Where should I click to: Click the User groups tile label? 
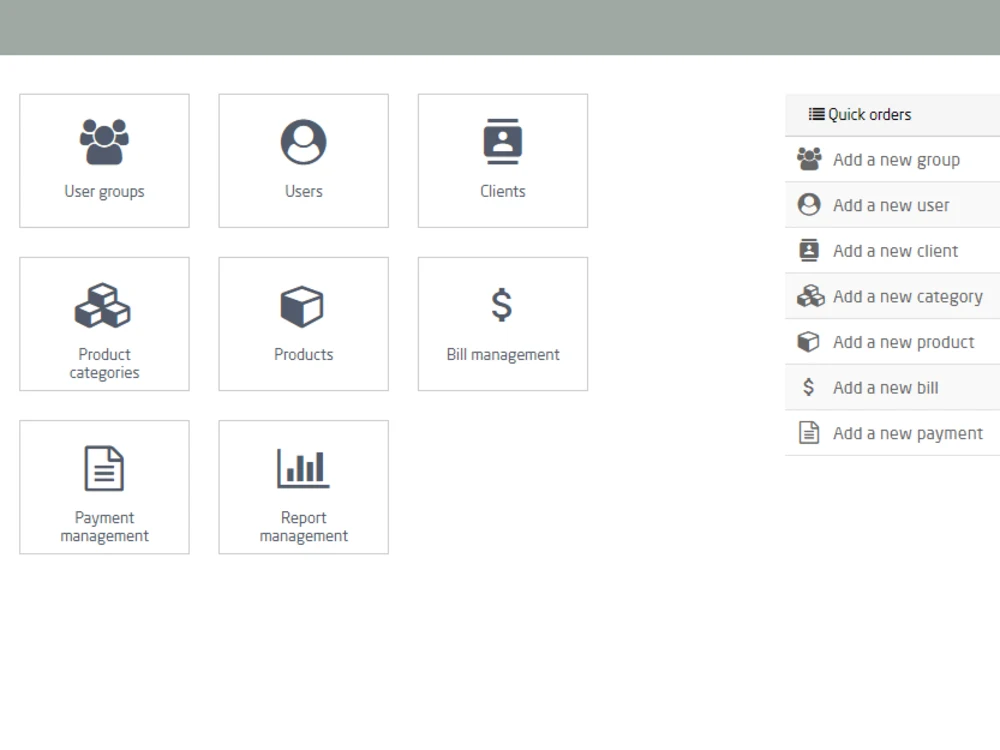click(104, 192)
